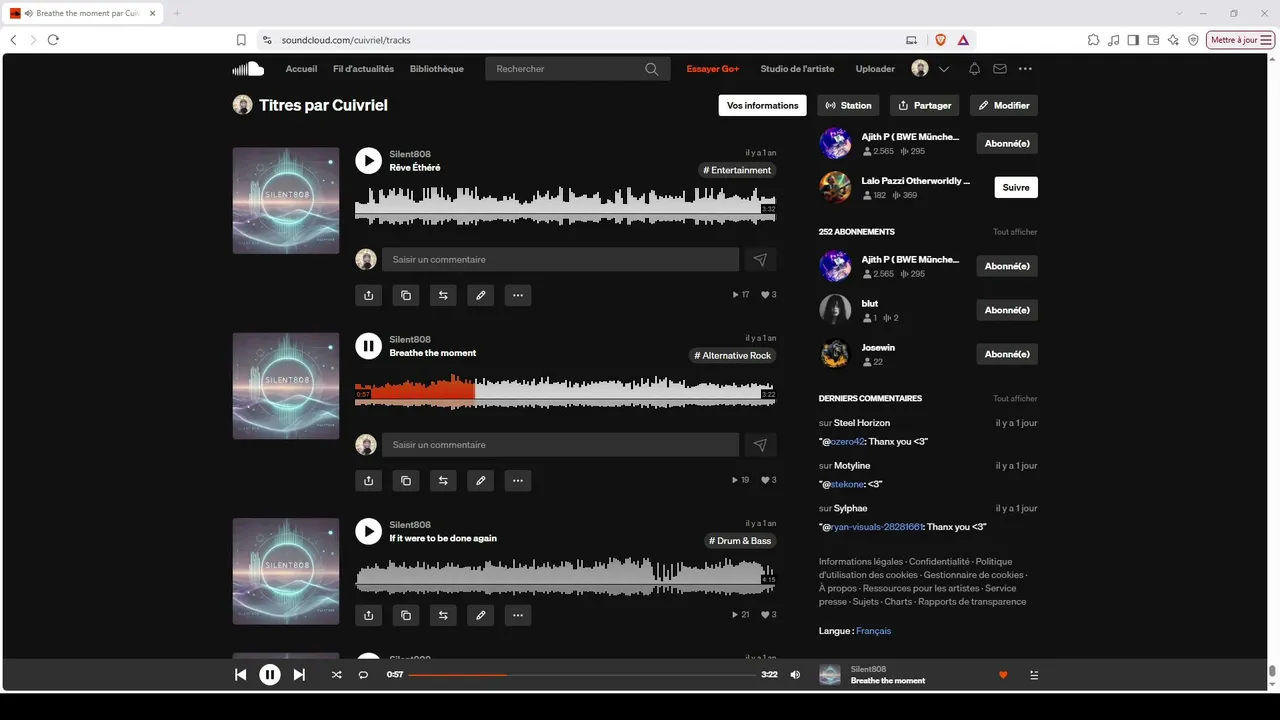Click the Partager button
This screenshot has height=720, width=1280.
tap(925, 105)
